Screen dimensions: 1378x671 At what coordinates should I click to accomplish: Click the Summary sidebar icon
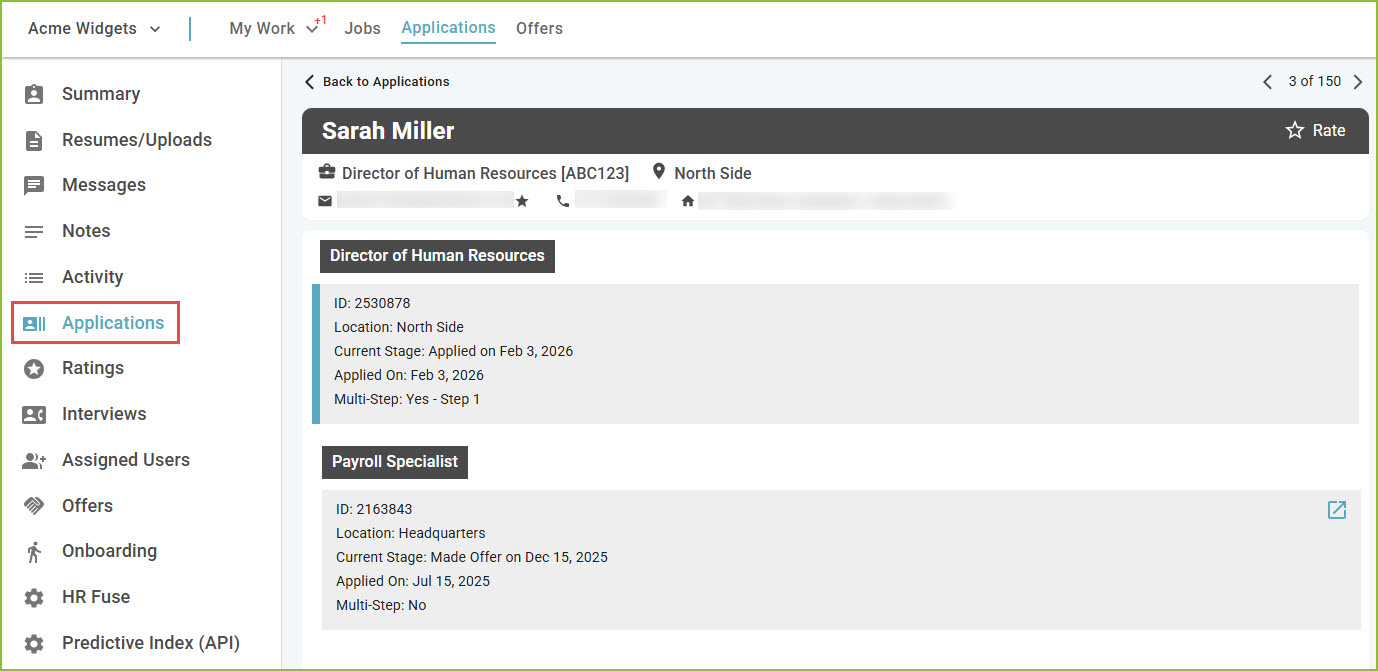point(34,94)
